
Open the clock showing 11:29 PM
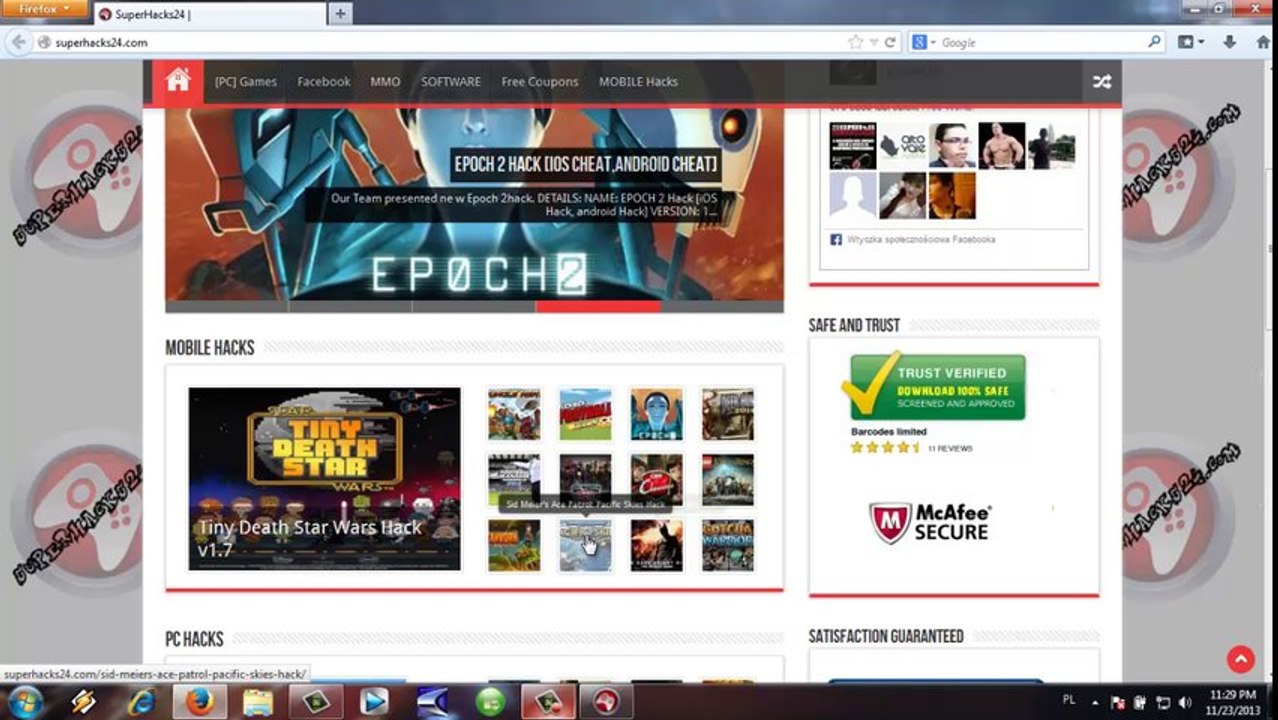(x=1233, y=701)
